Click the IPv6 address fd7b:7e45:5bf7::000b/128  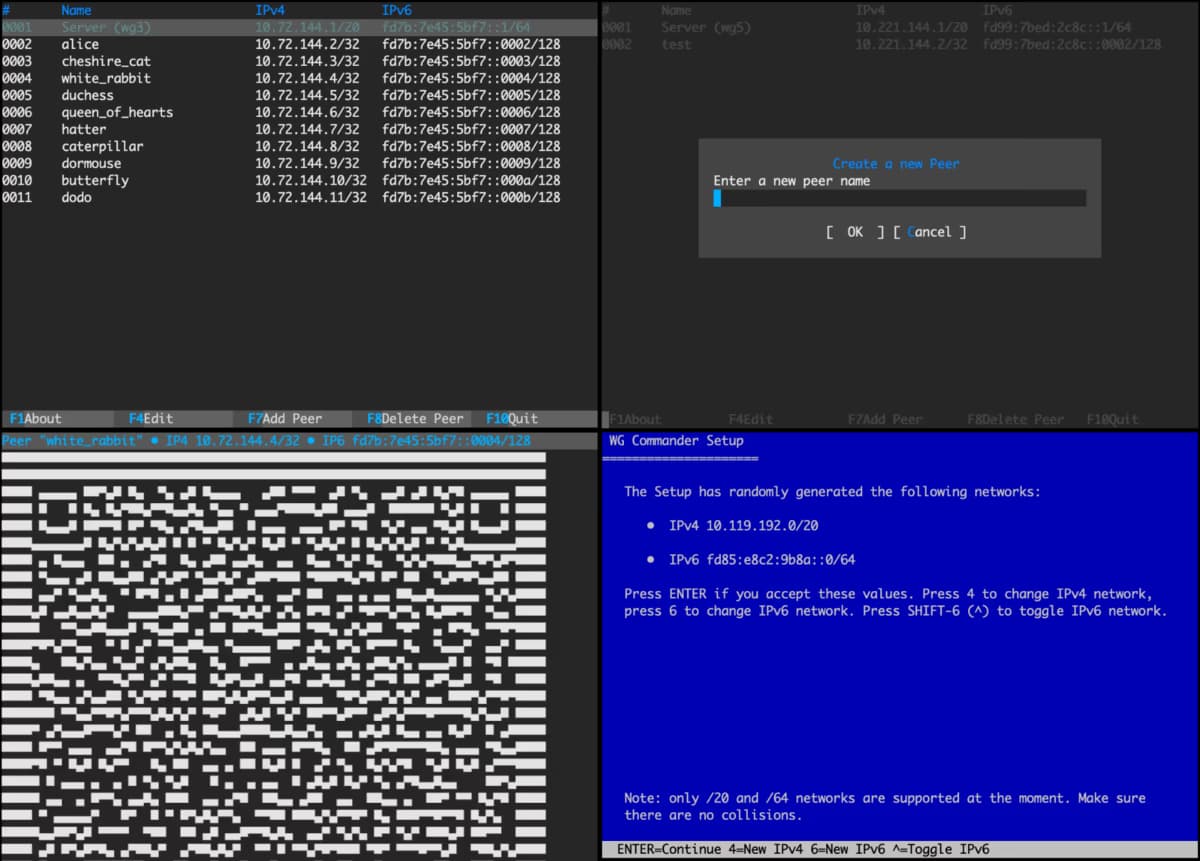[x=471, y=197]
